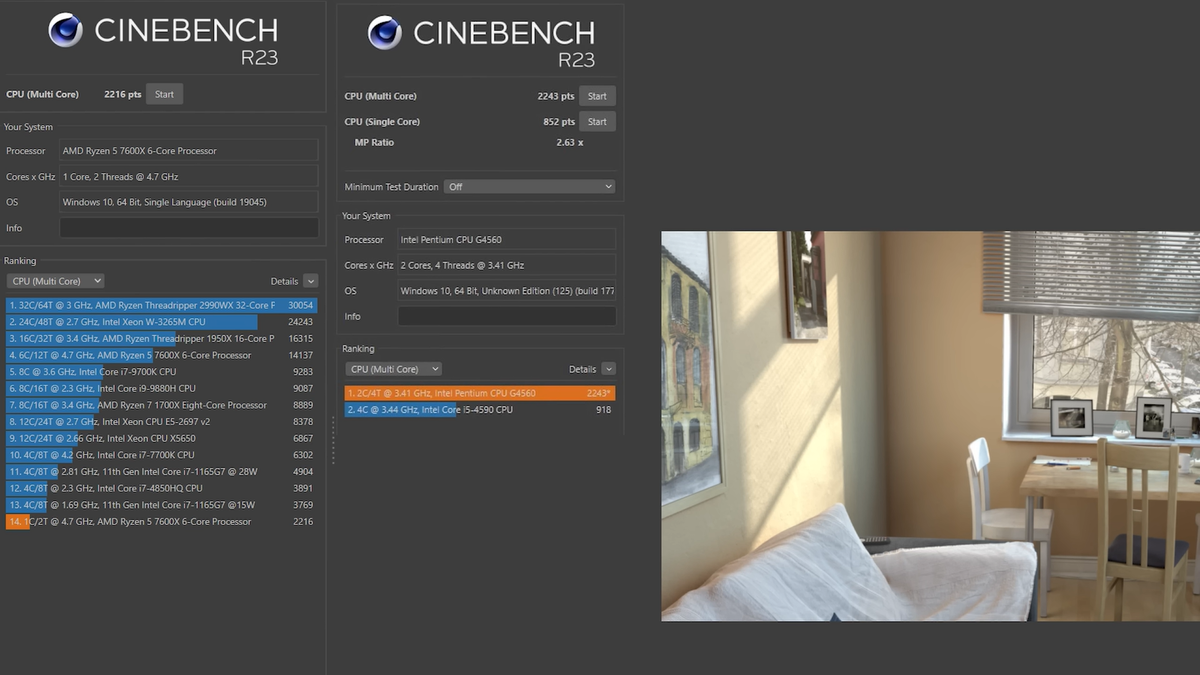1200x675 pixels.
Task: Click the 852 pts single core score
Action: 559,122
